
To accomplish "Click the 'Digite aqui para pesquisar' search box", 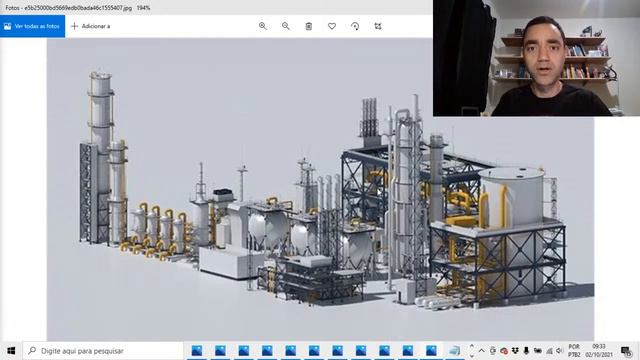I will click(103, 351).
